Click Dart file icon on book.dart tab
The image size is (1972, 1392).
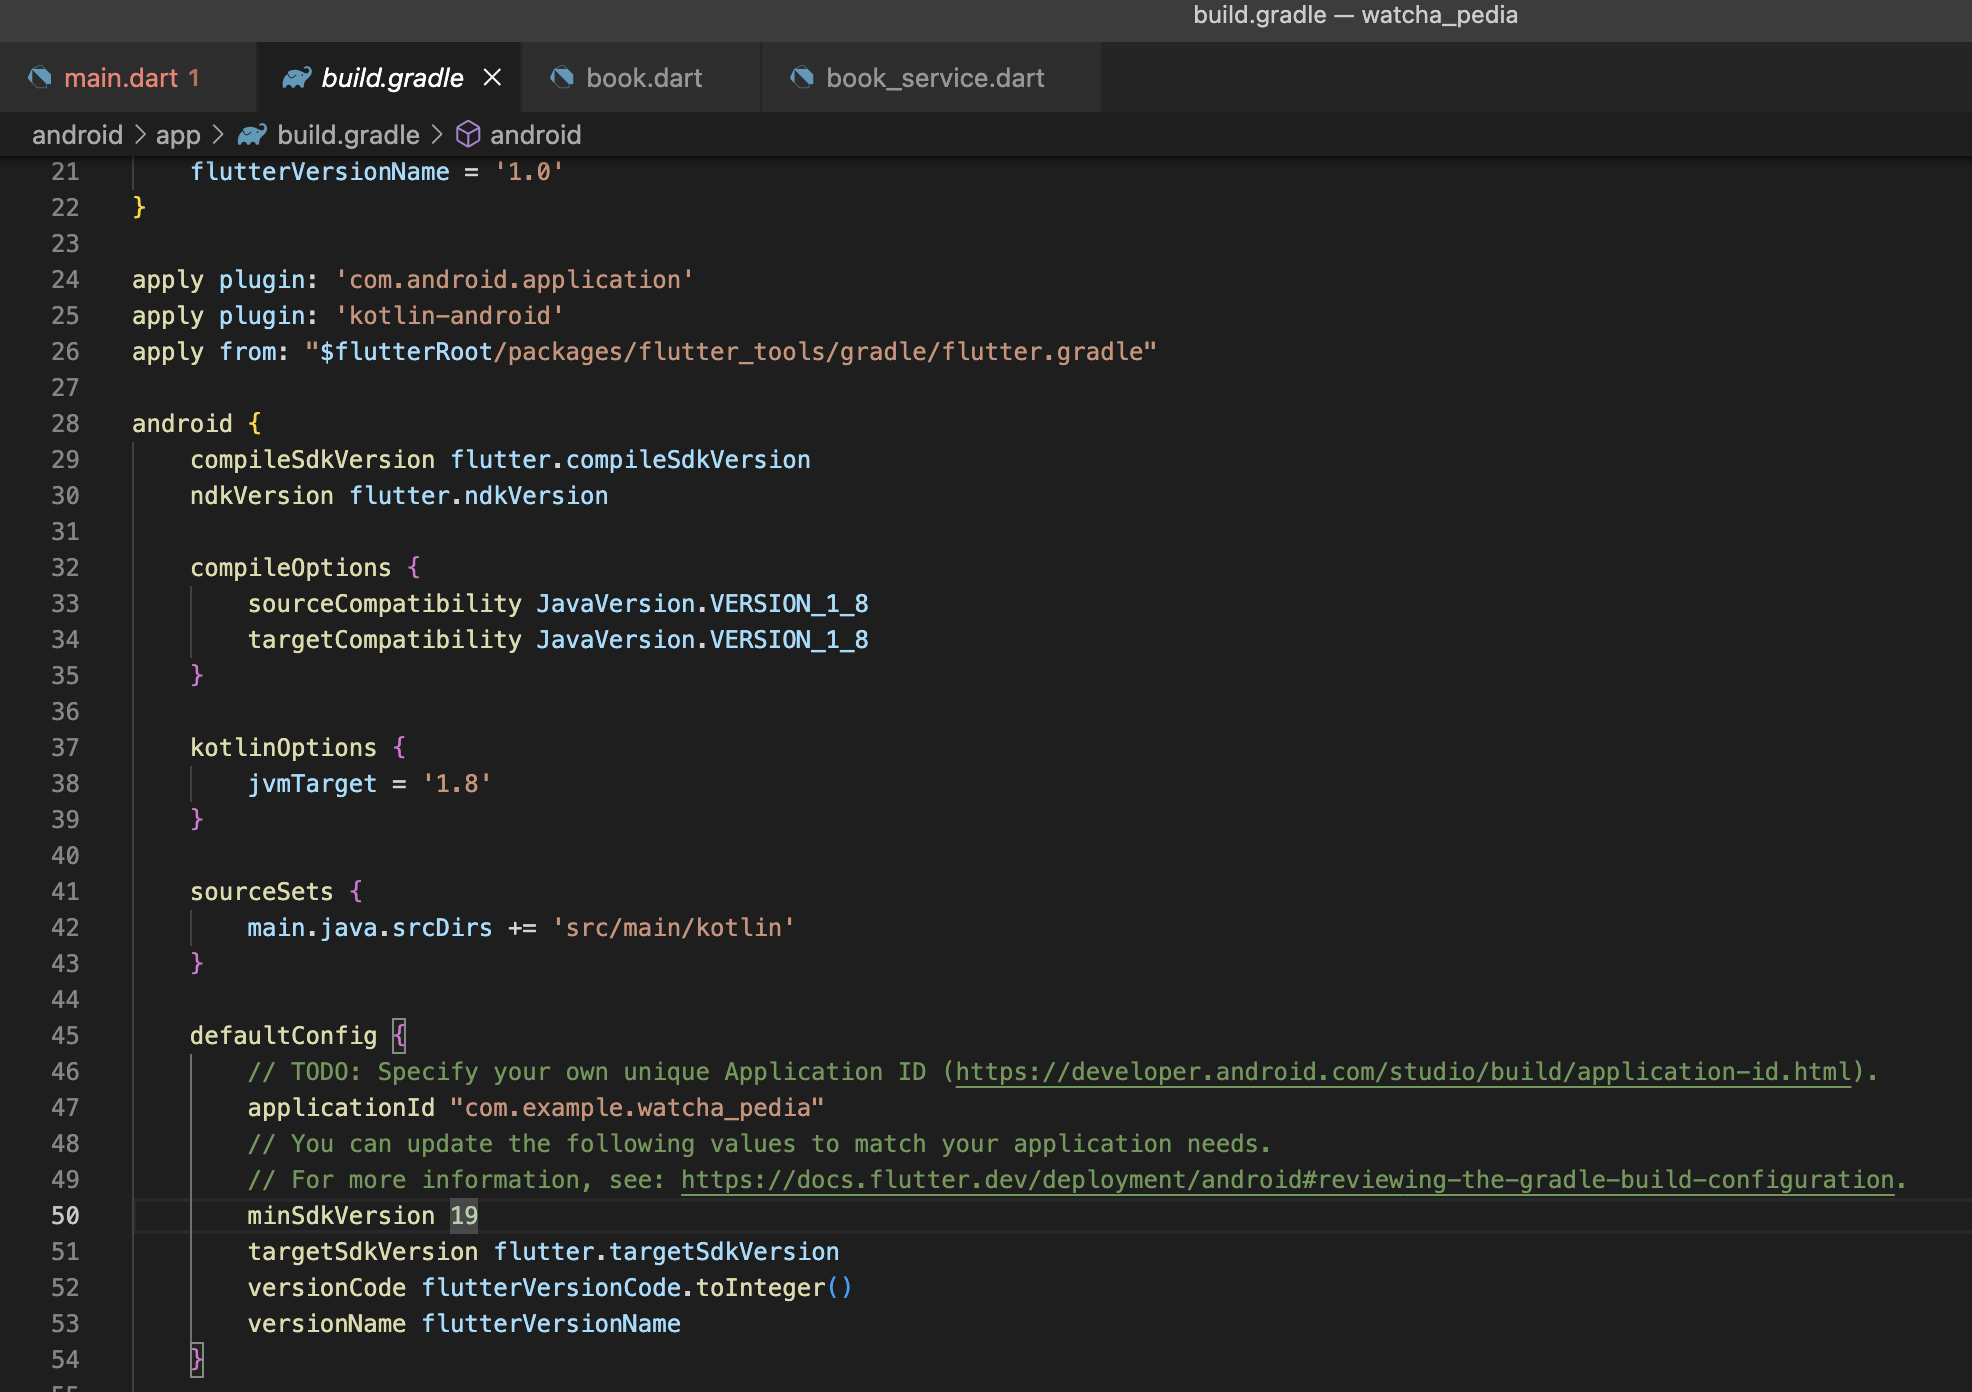pos(562,77)
